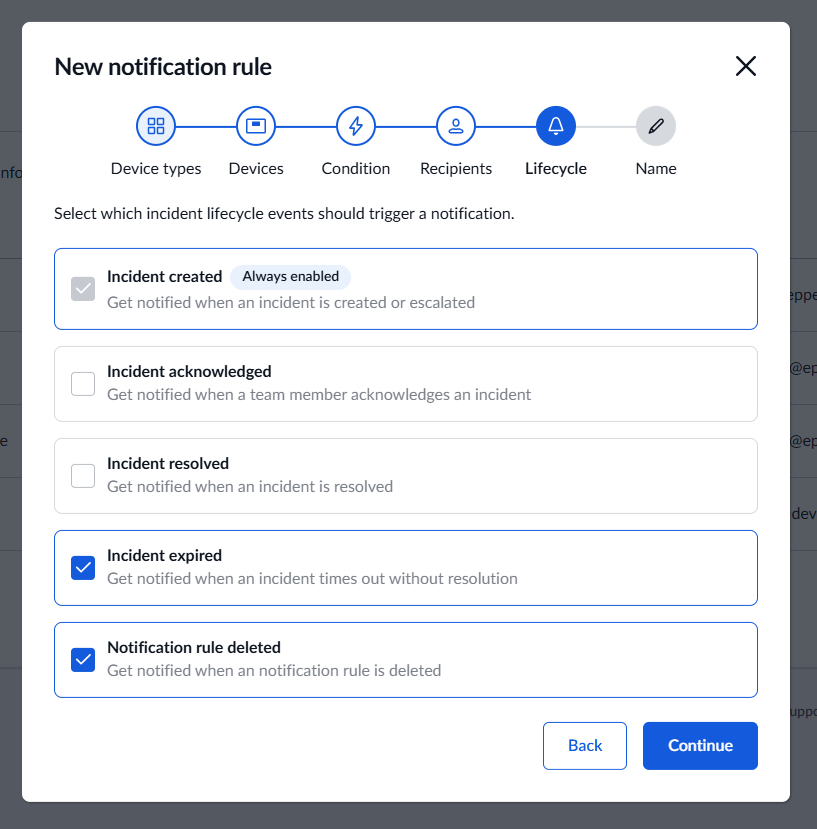Select the Condition step label

click(356, 169)
